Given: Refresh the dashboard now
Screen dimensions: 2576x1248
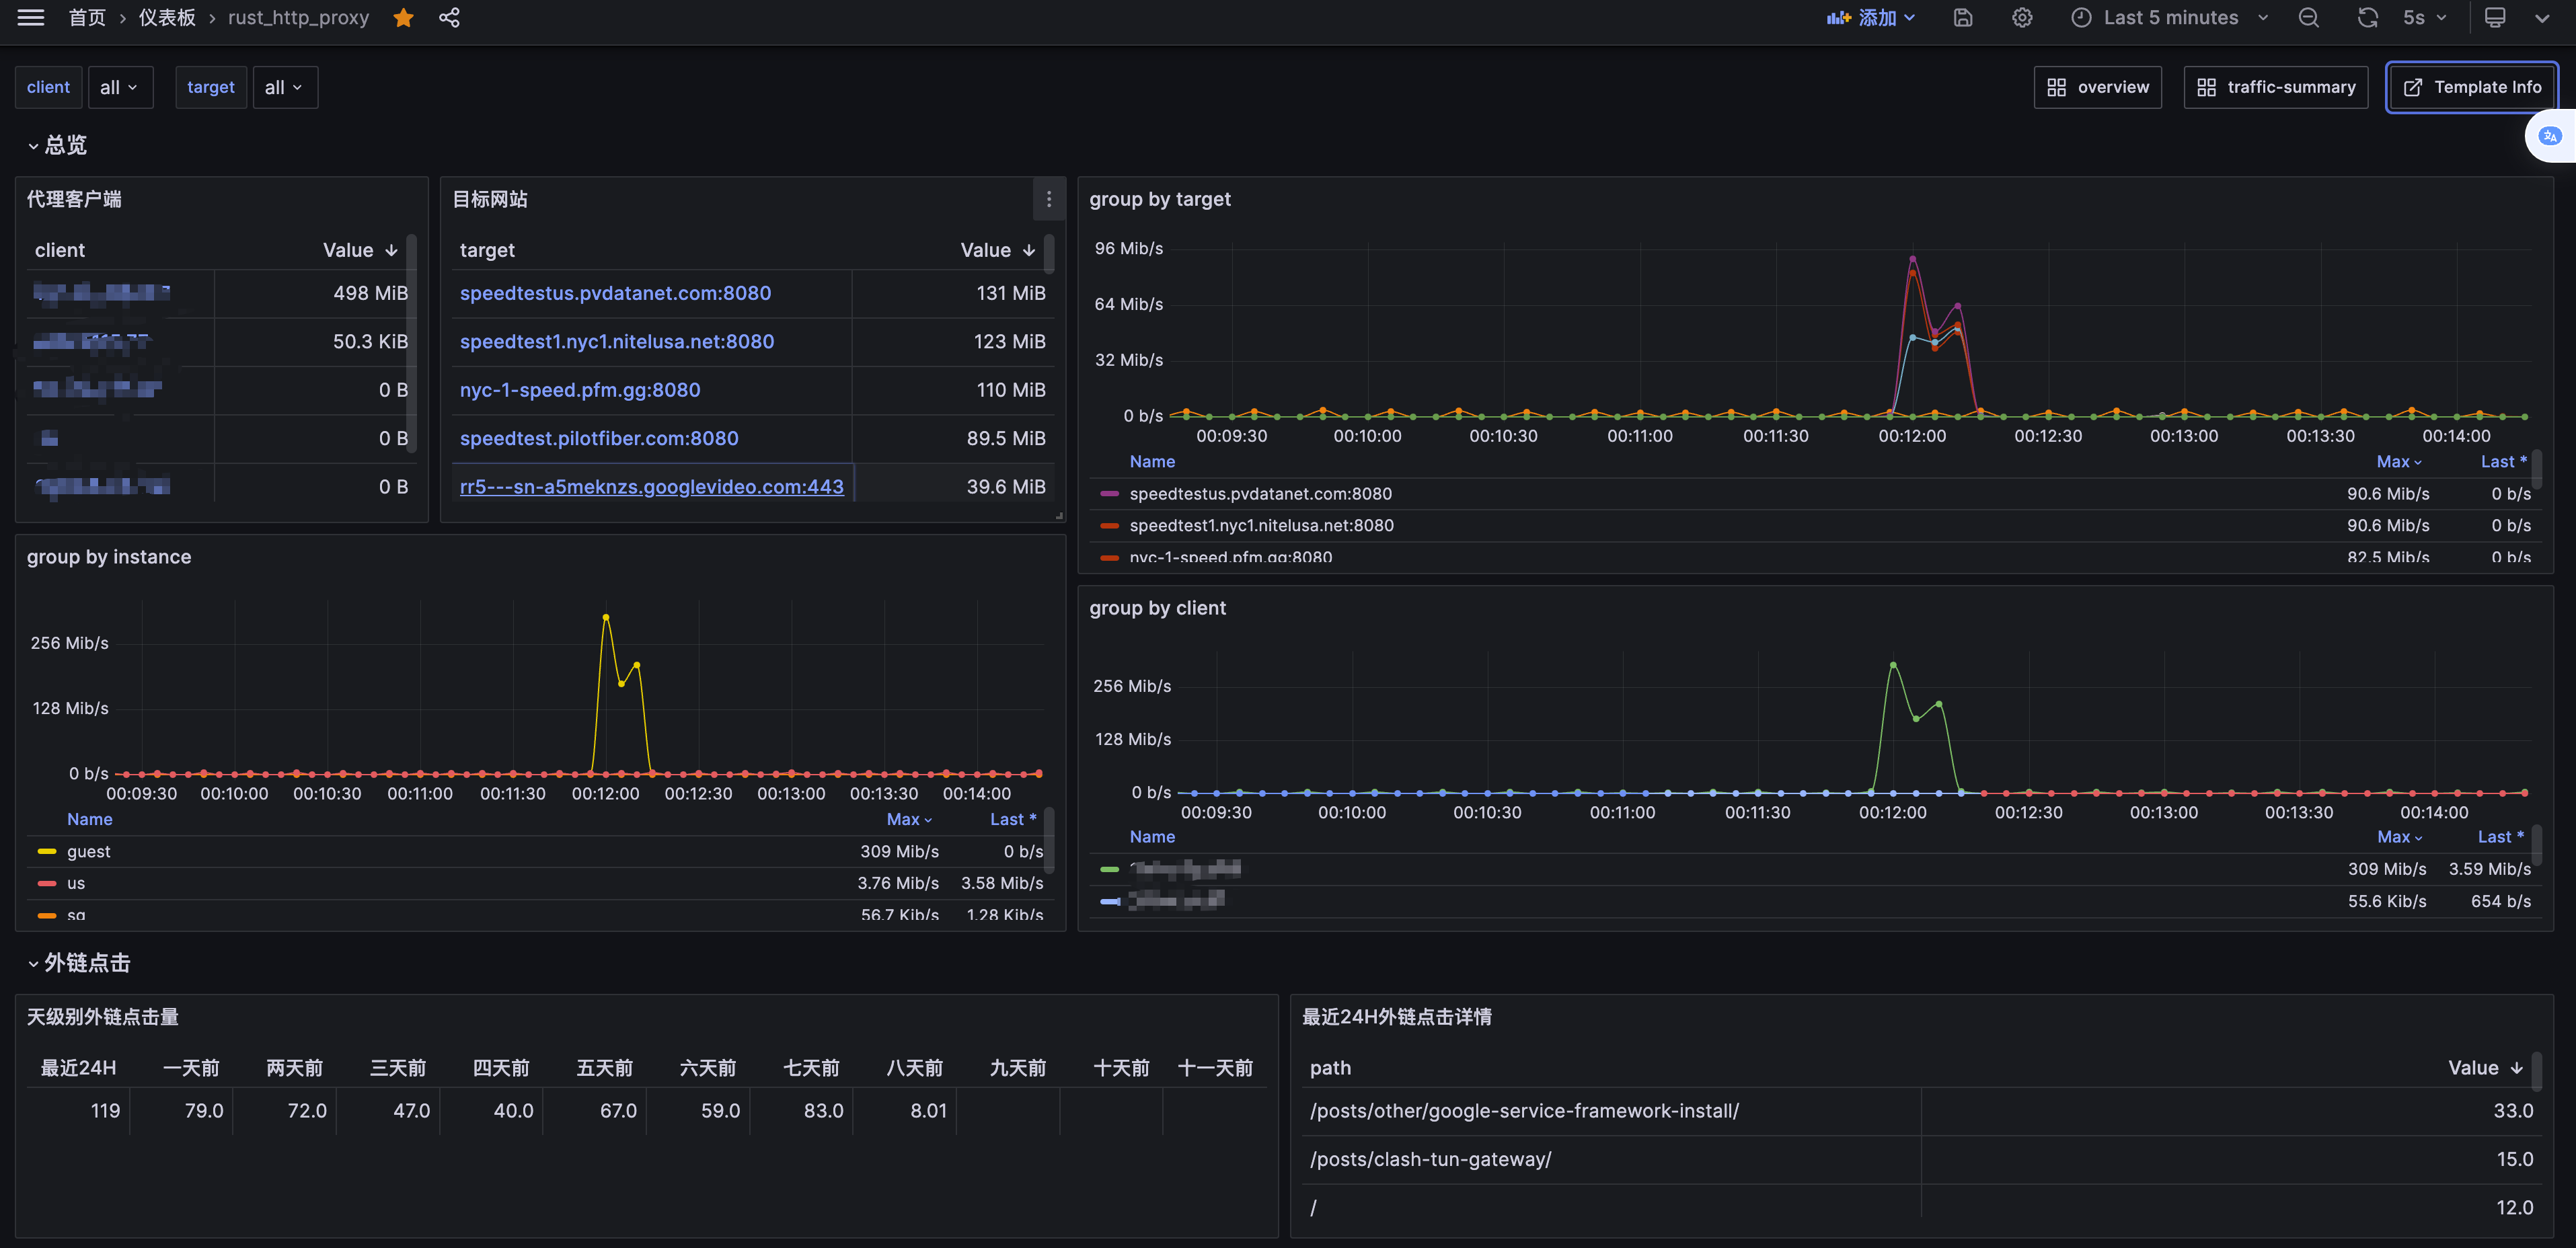Looking at the screenshot, I should pos(2366,18).
